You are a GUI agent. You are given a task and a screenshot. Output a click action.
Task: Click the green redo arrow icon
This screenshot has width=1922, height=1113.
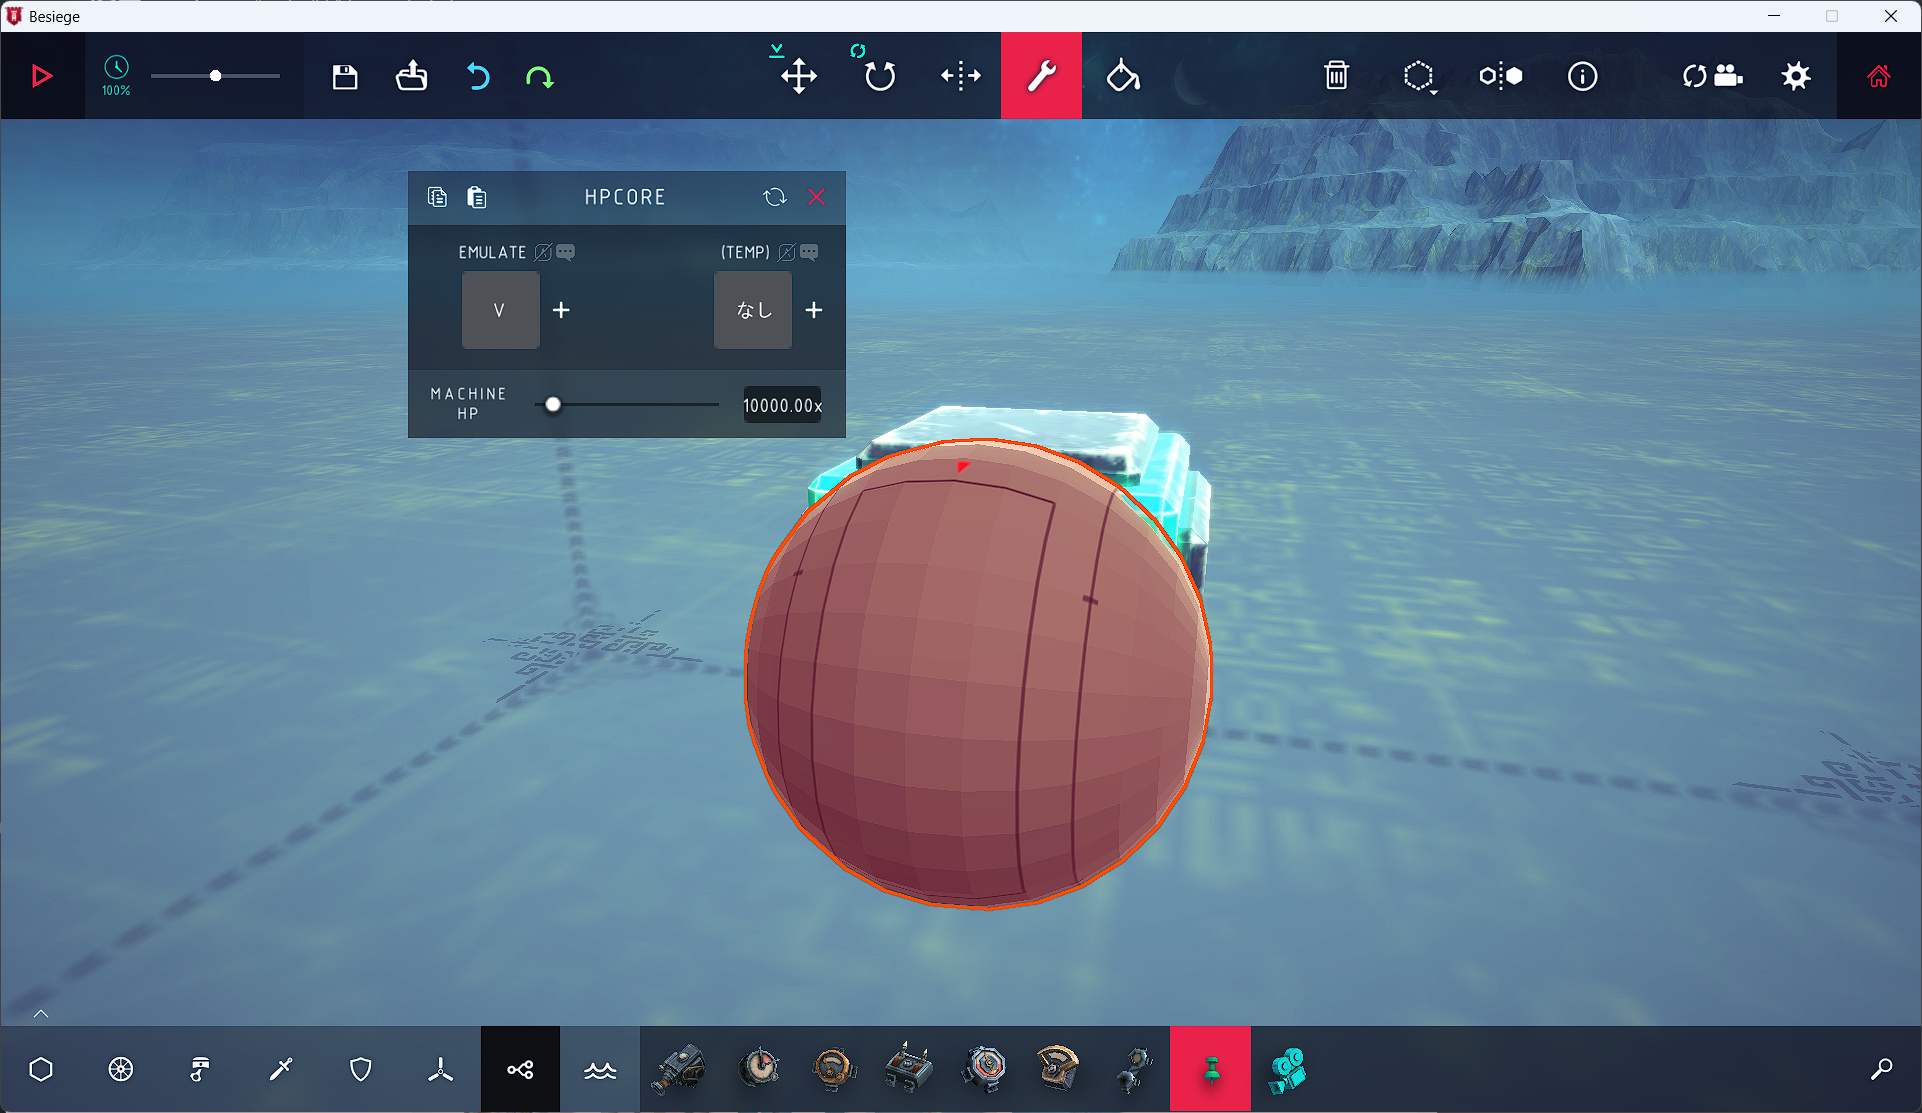pyautogui.click(x=540, y=76)
